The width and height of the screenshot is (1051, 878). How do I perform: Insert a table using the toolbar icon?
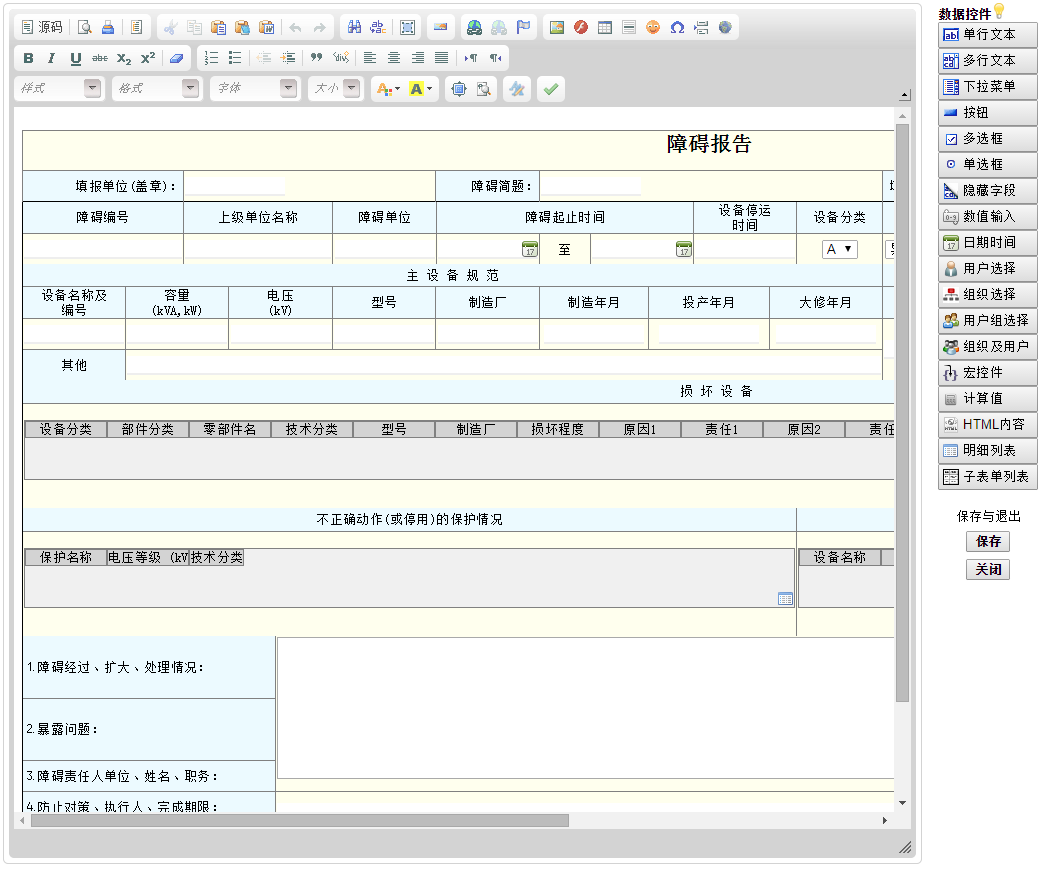[605, 28]
